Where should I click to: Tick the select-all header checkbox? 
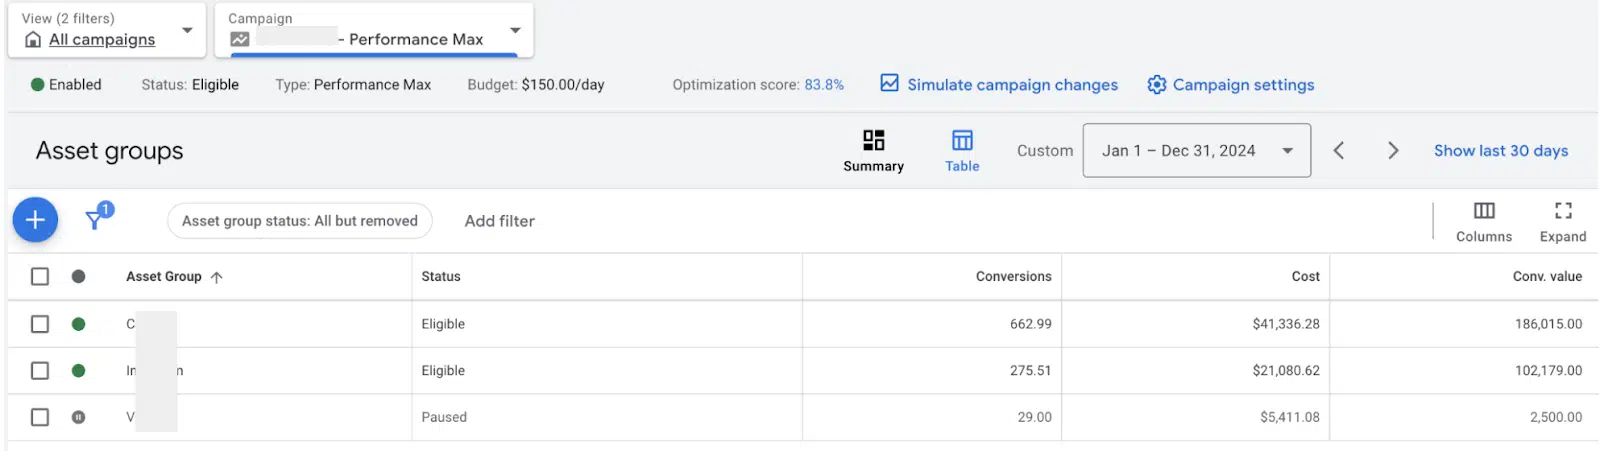tap(40, 276)
